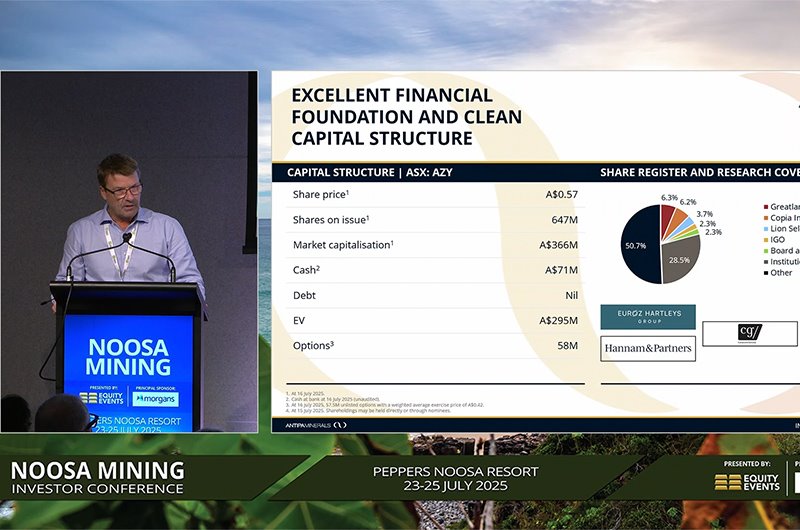Click the 'Cash' row label
Image resolution: width=800 pixels, height=530 pixels.
click(306, 270)
